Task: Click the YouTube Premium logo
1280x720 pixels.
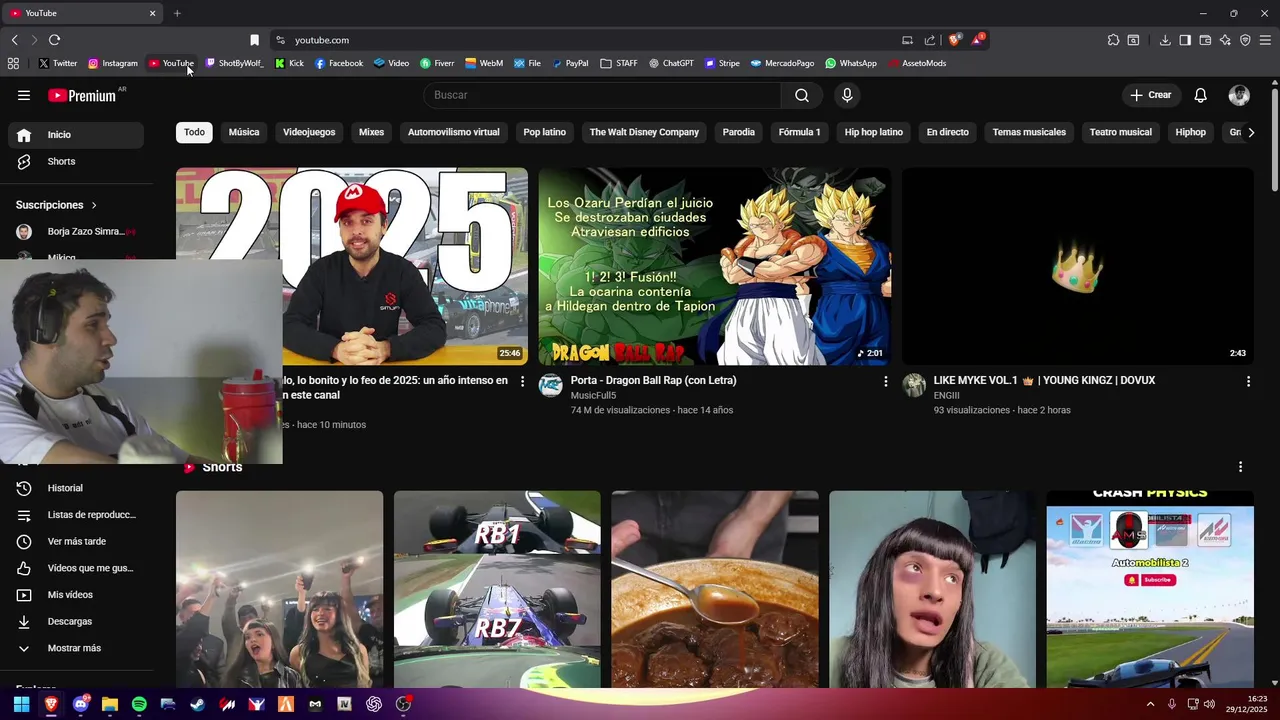Action: [84, 95]
